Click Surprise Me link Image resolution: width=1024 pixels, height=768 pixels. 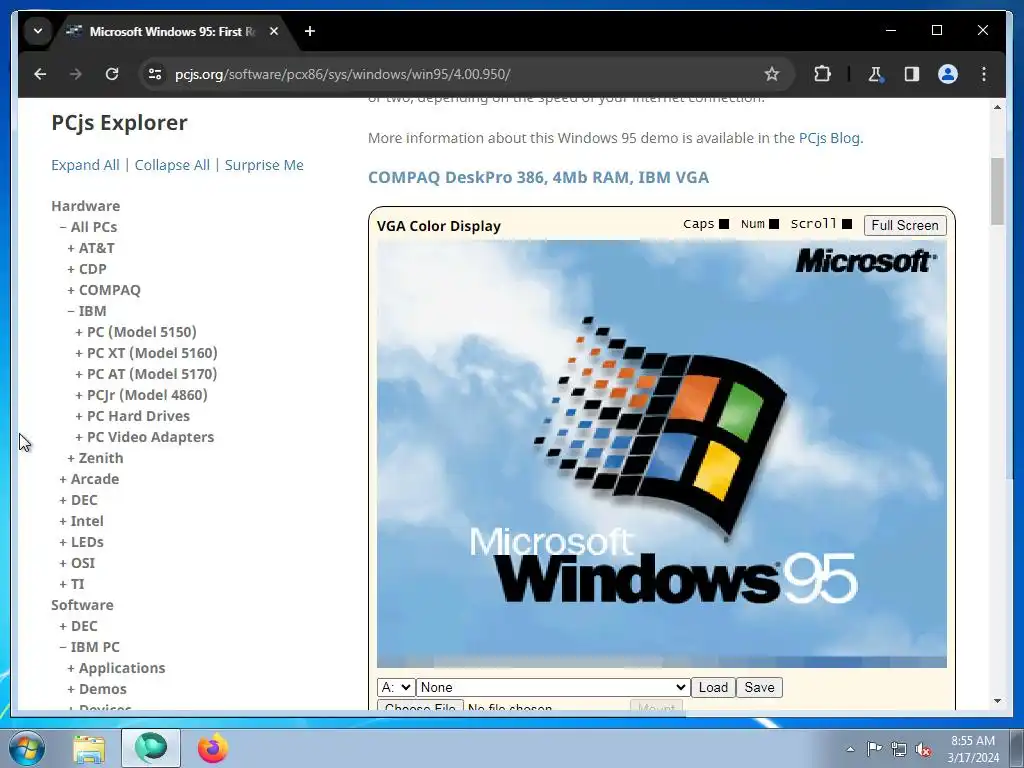pos(264,165)
